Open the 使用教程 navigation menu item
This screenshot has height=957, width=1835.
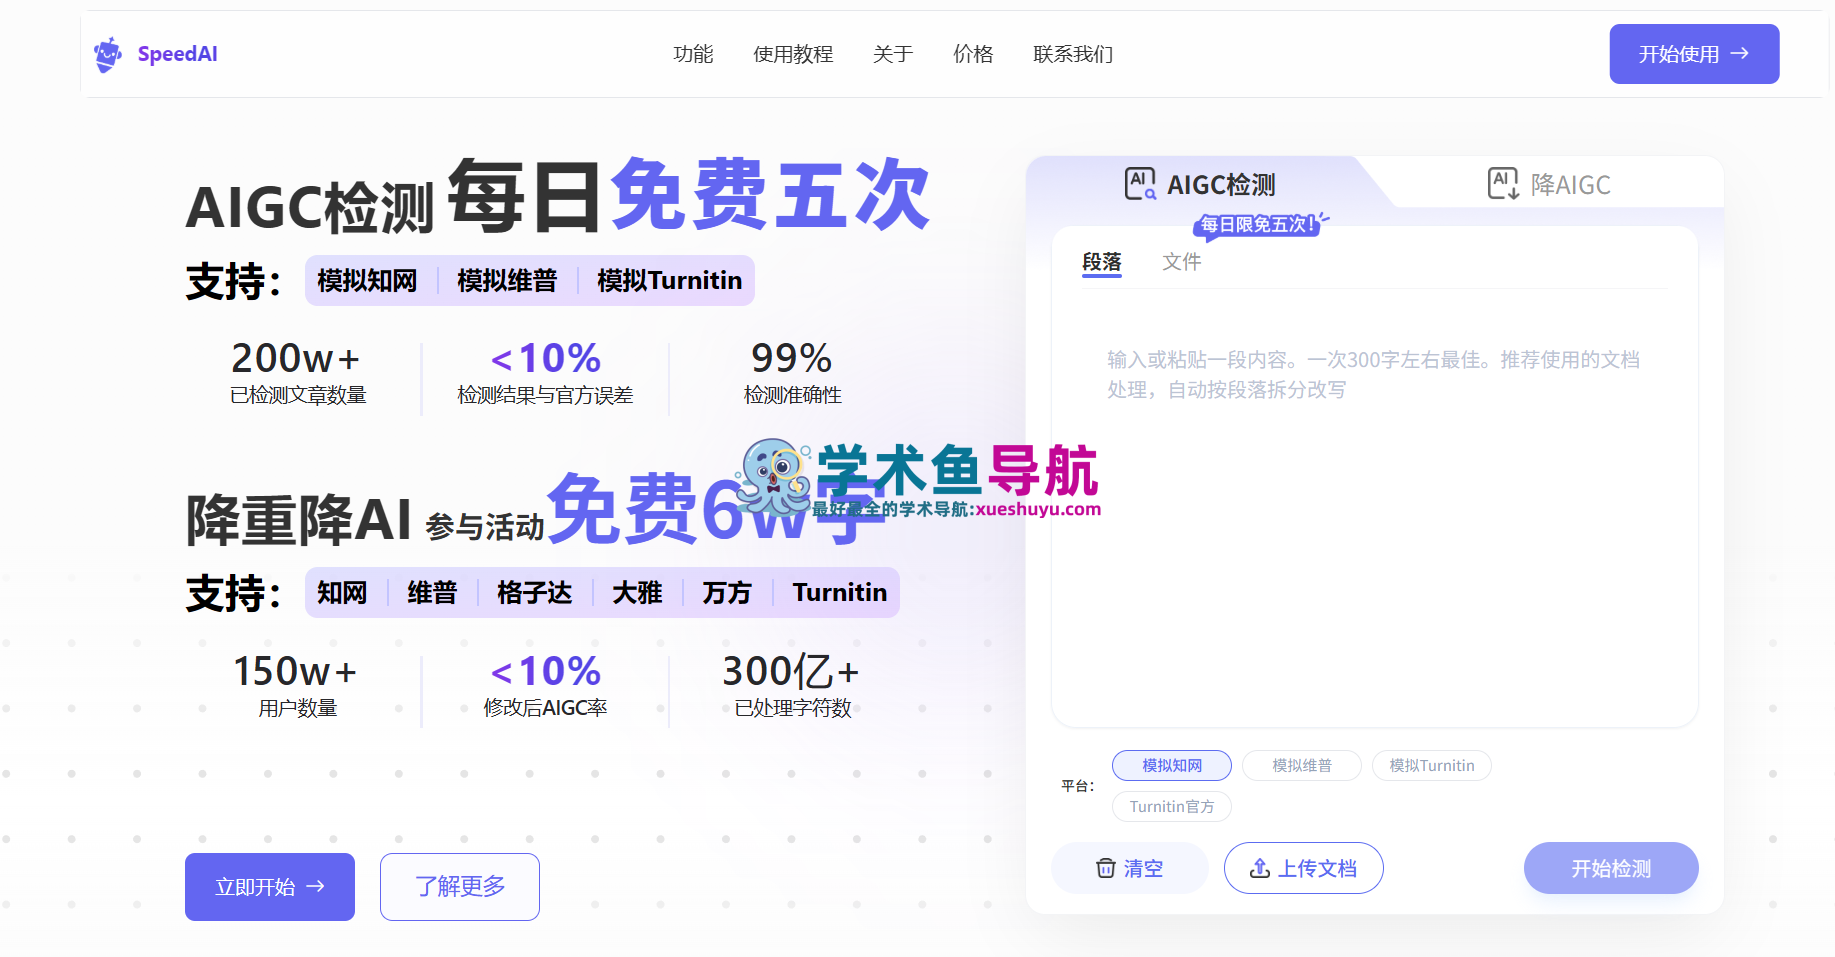pyautogui.click(x=793, y=54)
